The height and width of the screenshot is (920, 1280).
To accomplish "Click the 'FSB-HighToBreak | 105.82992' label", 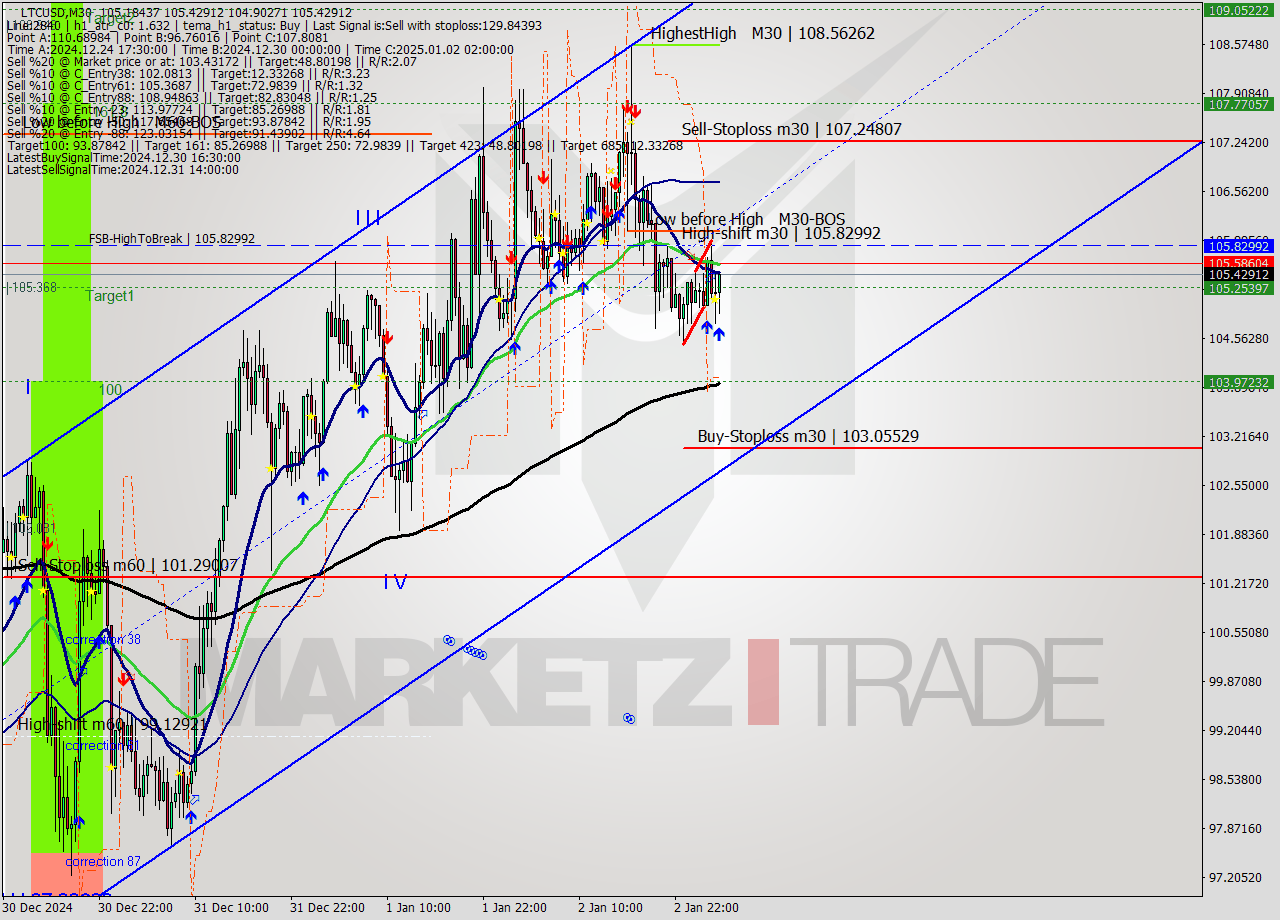I will (172, 239).
